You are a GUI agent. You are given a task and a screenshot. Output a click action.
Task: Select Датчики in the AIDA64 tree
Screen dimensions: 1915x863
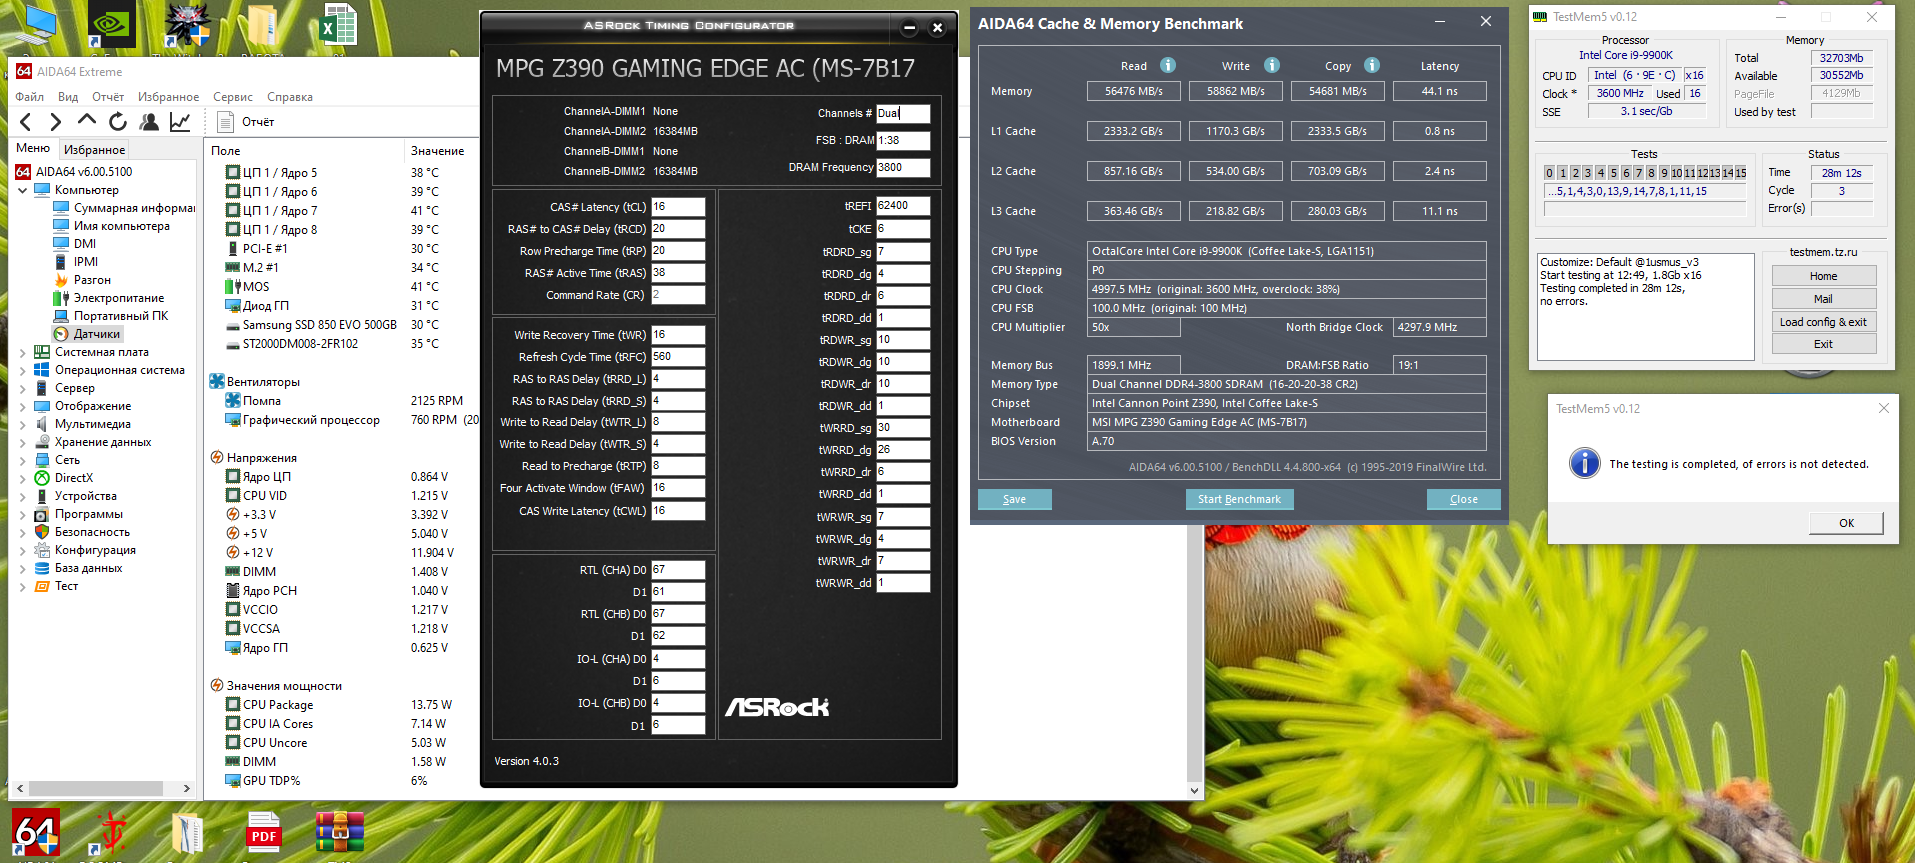coord(96,334)
